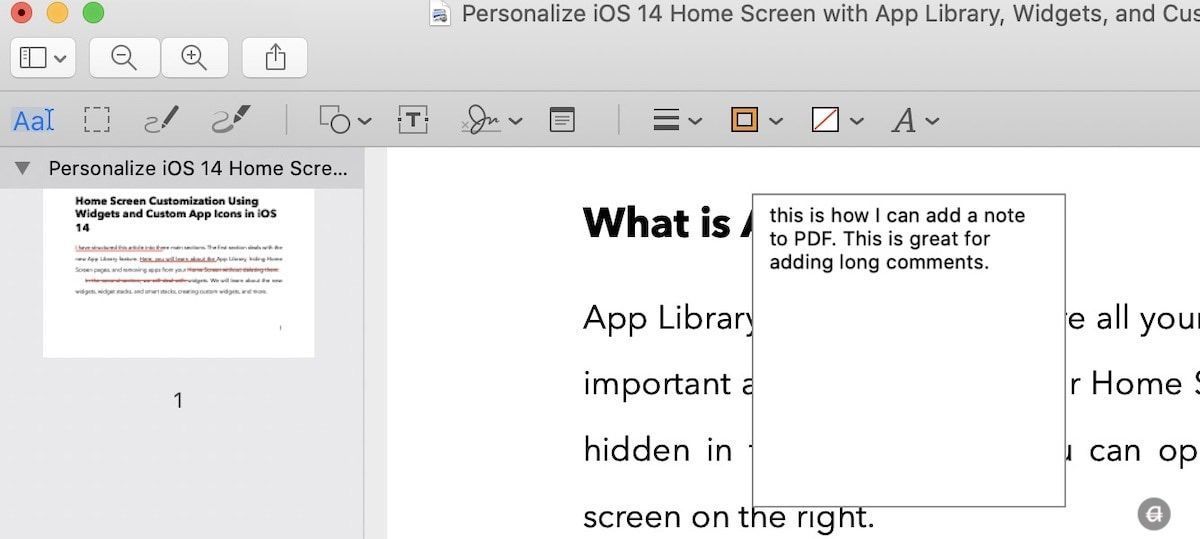Viewport: 1200px width, 539px height.
Task: Collapse the Personalize iOS 14 sidebar section
Action: tap(22, 169)
